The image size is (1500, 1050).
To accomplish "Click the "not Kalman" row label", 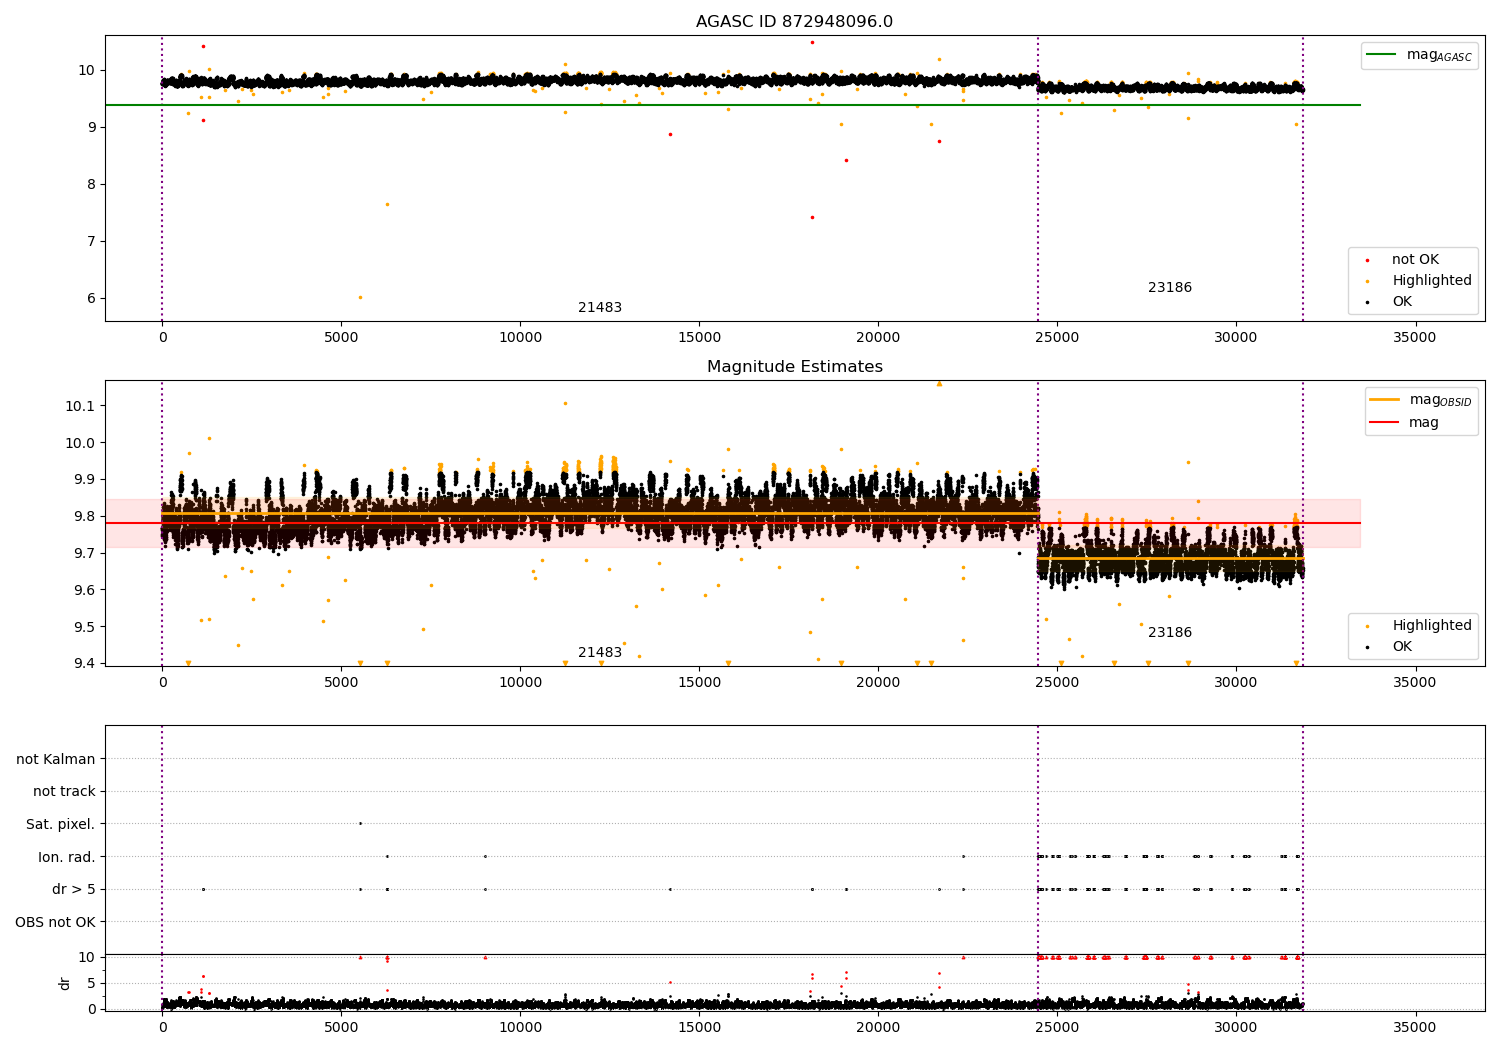I will [56, 759].
